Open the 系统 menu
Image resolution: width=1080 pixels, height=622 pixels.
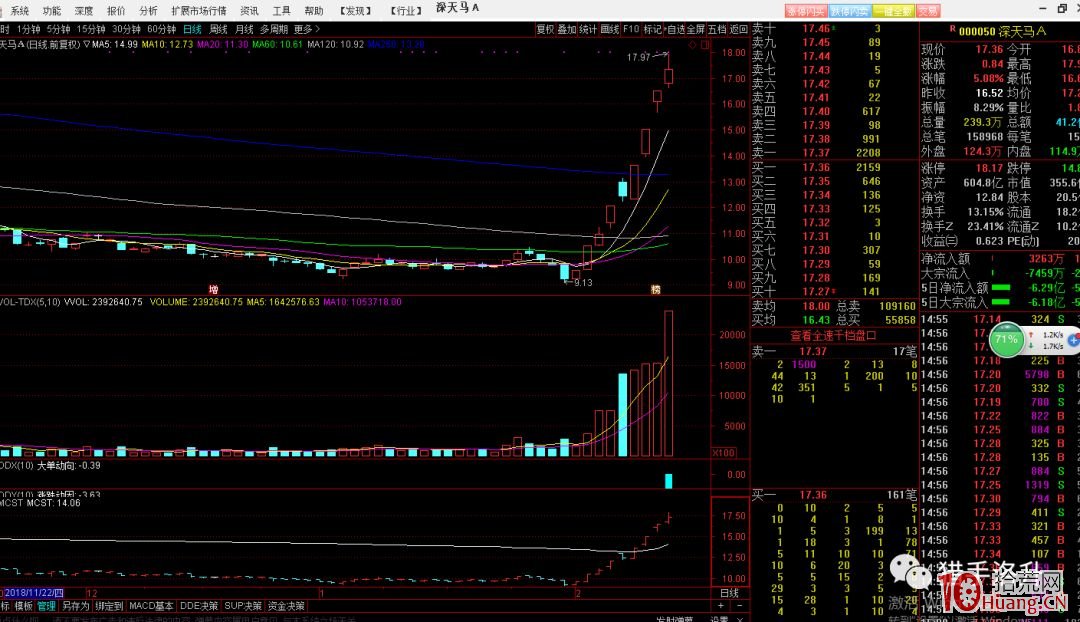(19, 10)
